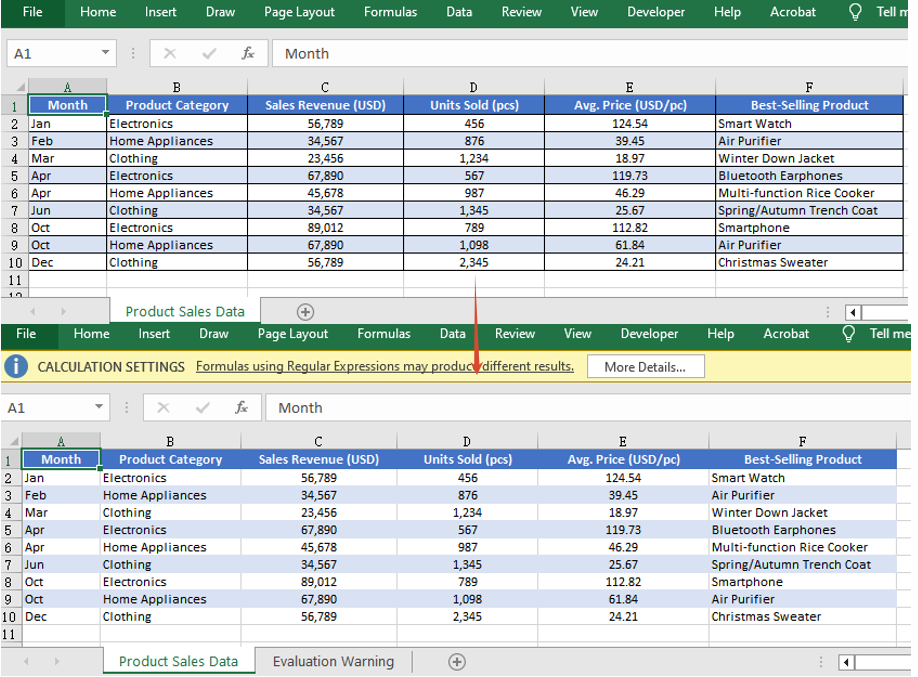The image size is (918, 677).
Task: Select Product Sales Data tab in top workbook
Action: [185, 312]
